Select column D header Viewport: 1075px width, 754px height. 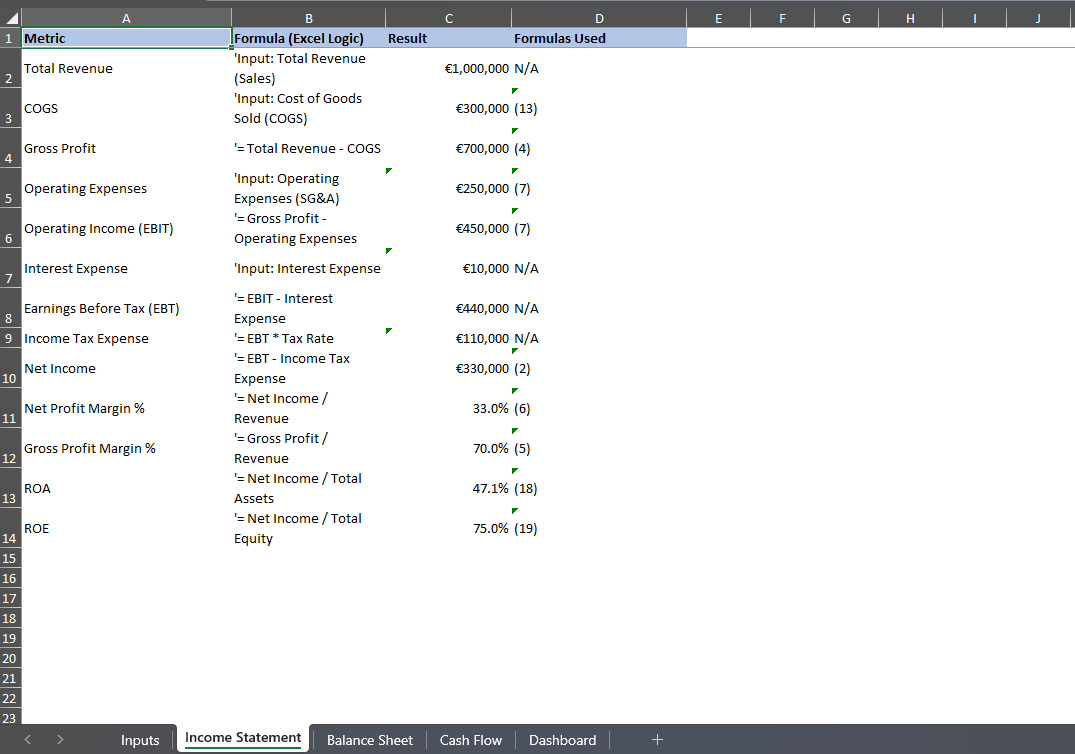[x=598, y=18]
